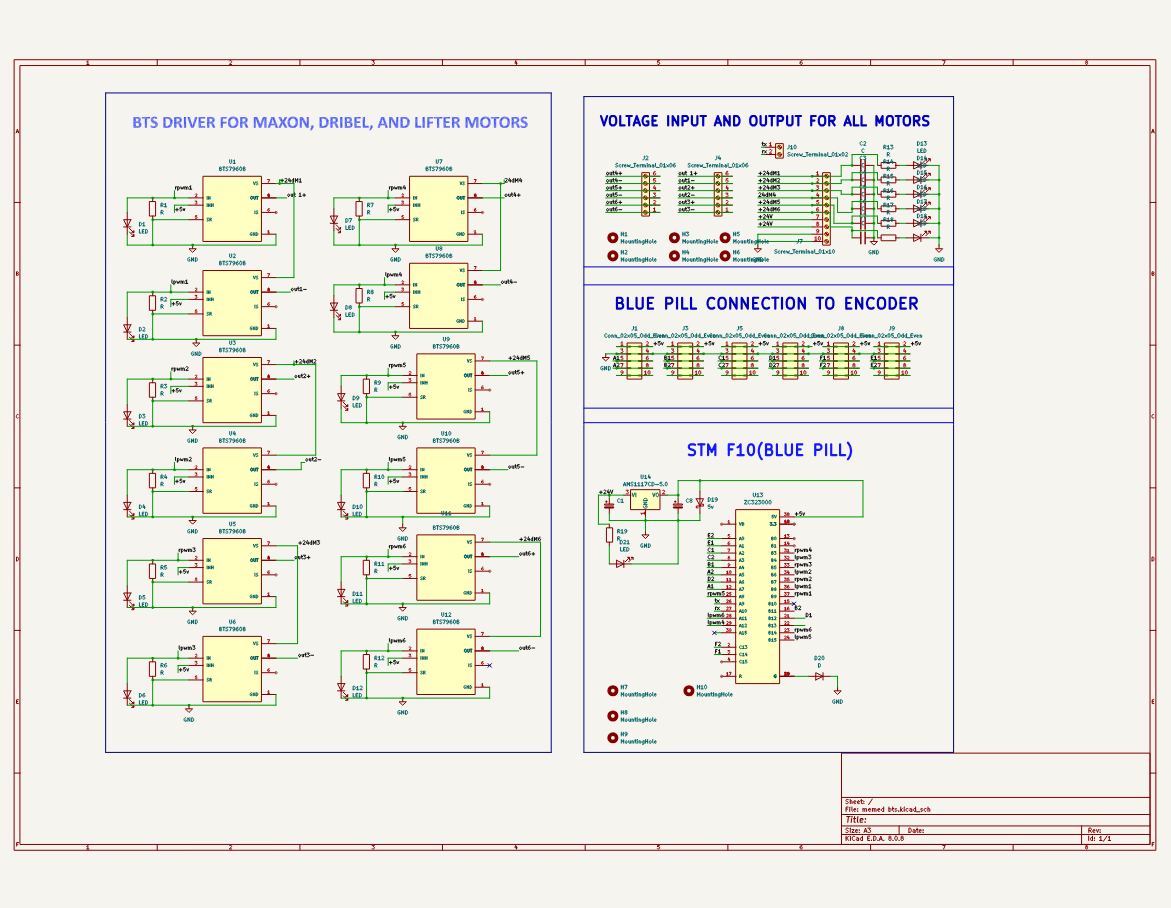Click the BTS DRIVER section title text

[x=330, y=123]
